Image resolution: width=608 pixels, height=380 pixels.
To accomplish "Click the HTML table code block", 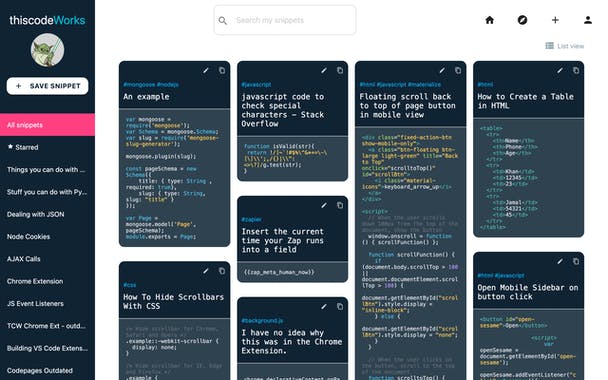I will click(x=529, y=178).
